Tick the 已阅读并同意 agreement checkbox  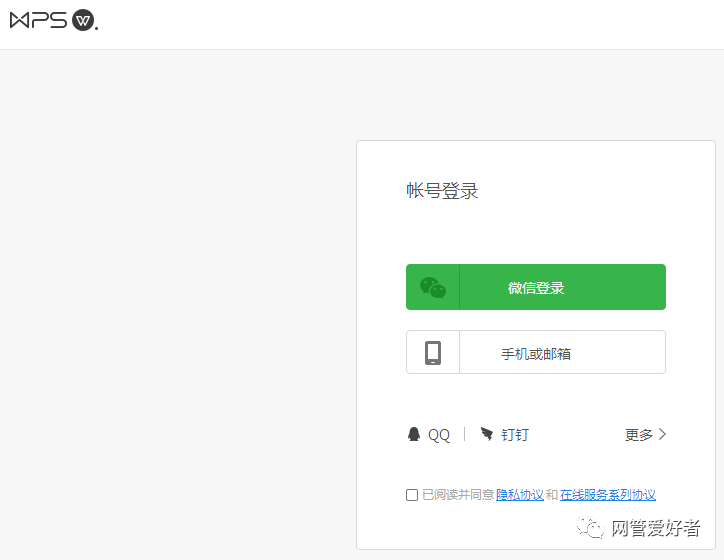412,495
